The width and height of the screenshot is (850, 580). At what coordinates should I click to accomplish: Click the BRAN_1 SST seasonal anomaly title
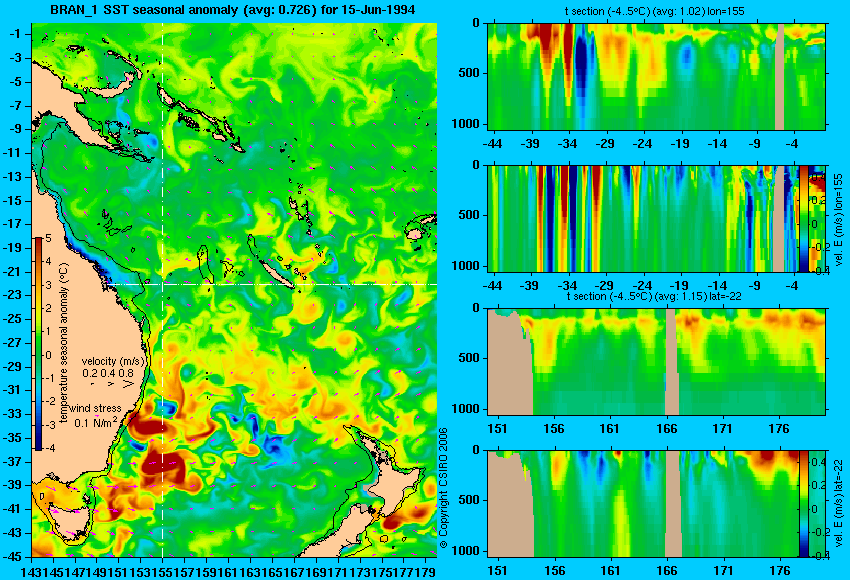tap(233, 10)
